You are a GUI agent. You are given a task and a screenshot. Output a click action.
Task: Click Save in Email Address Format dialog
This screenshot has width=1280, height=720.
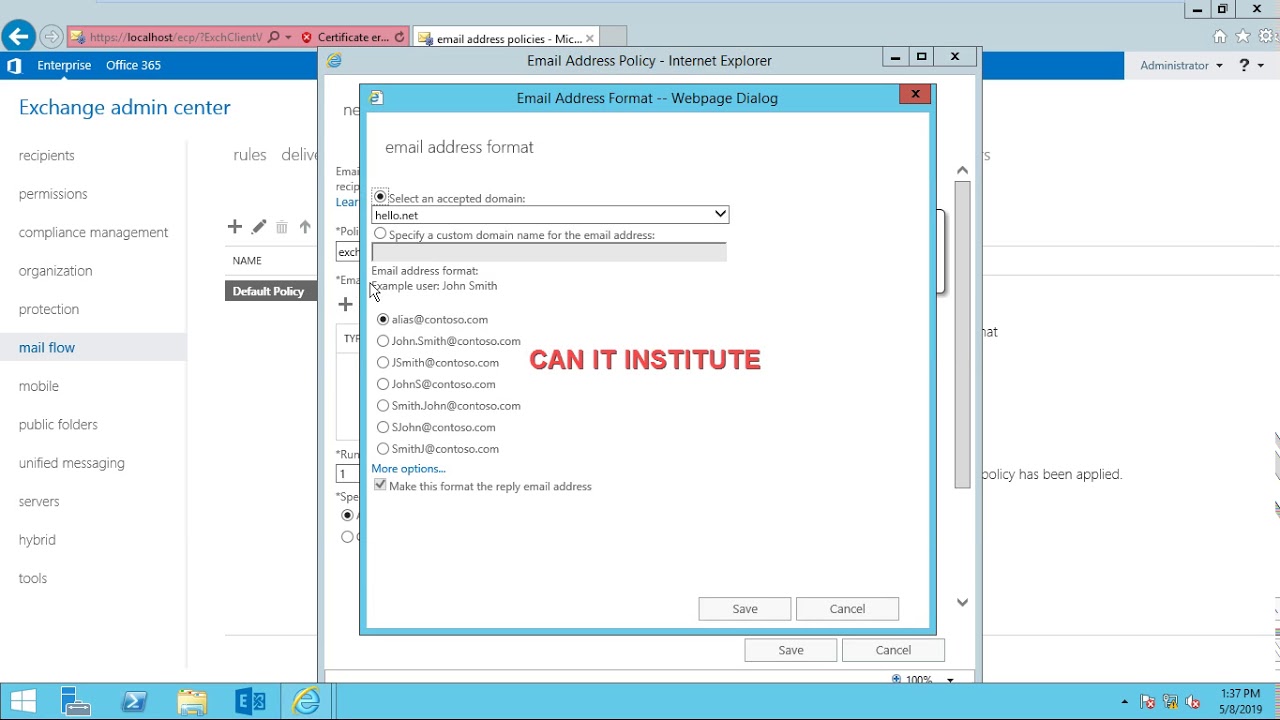coord(745,609)
